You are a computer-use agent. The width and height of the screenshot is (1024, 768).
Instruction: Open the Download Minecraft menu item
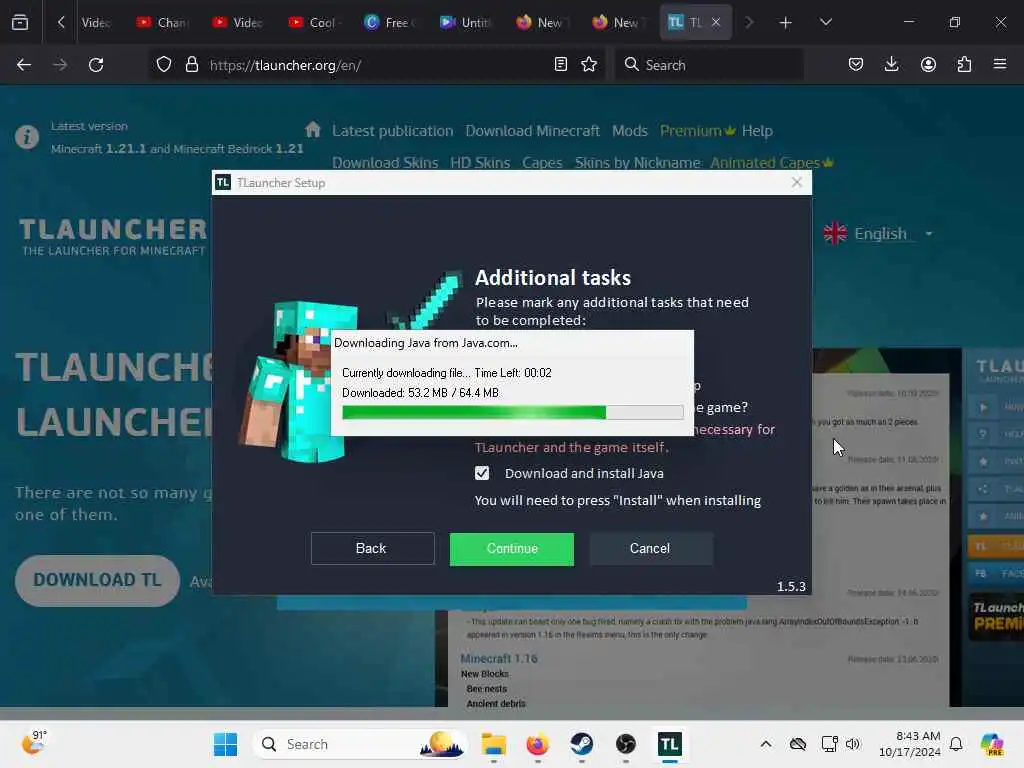tap(532, 131)
